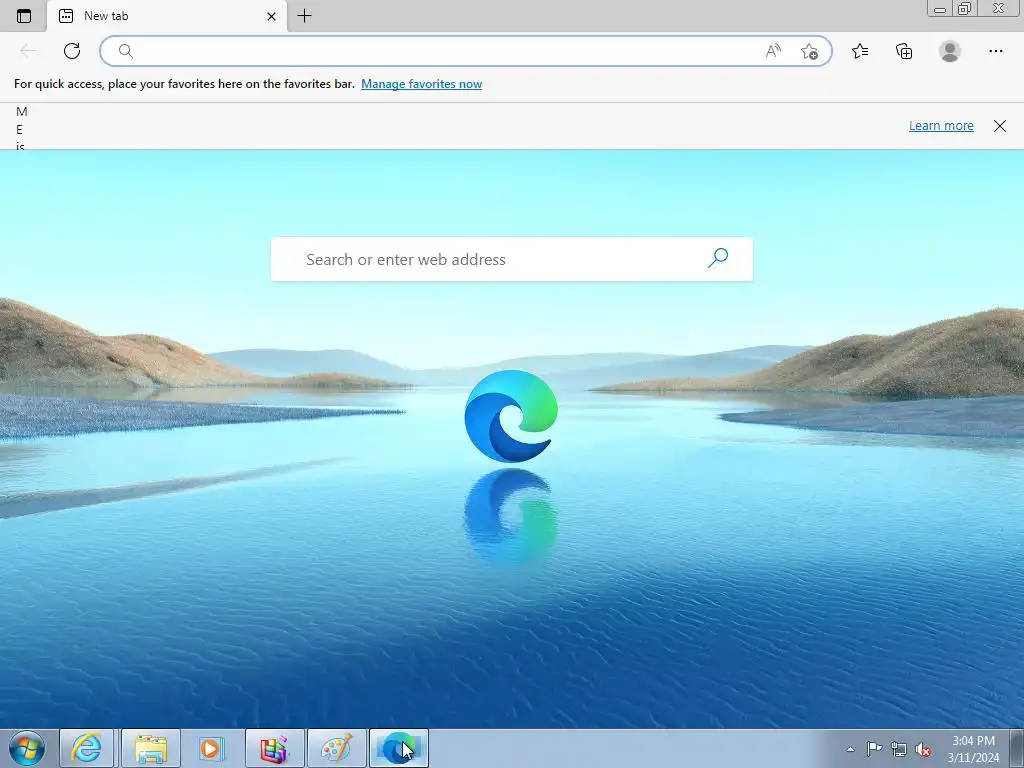This screenshot has width=1024, height=768.
Task: Open a new tab with plus button
Action: coord(304,16)
